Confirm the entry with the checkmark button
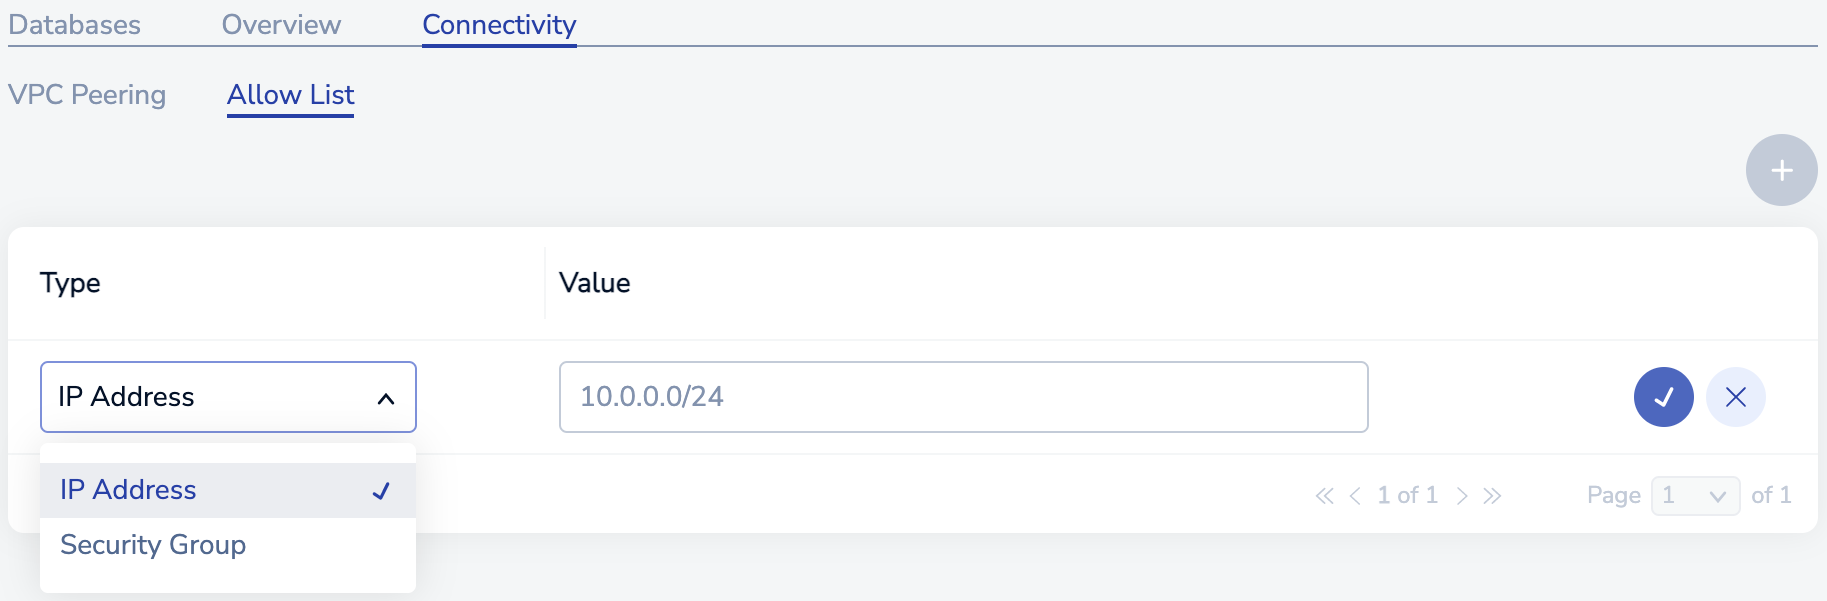Screen dimensions: 1827x601 1663,397
